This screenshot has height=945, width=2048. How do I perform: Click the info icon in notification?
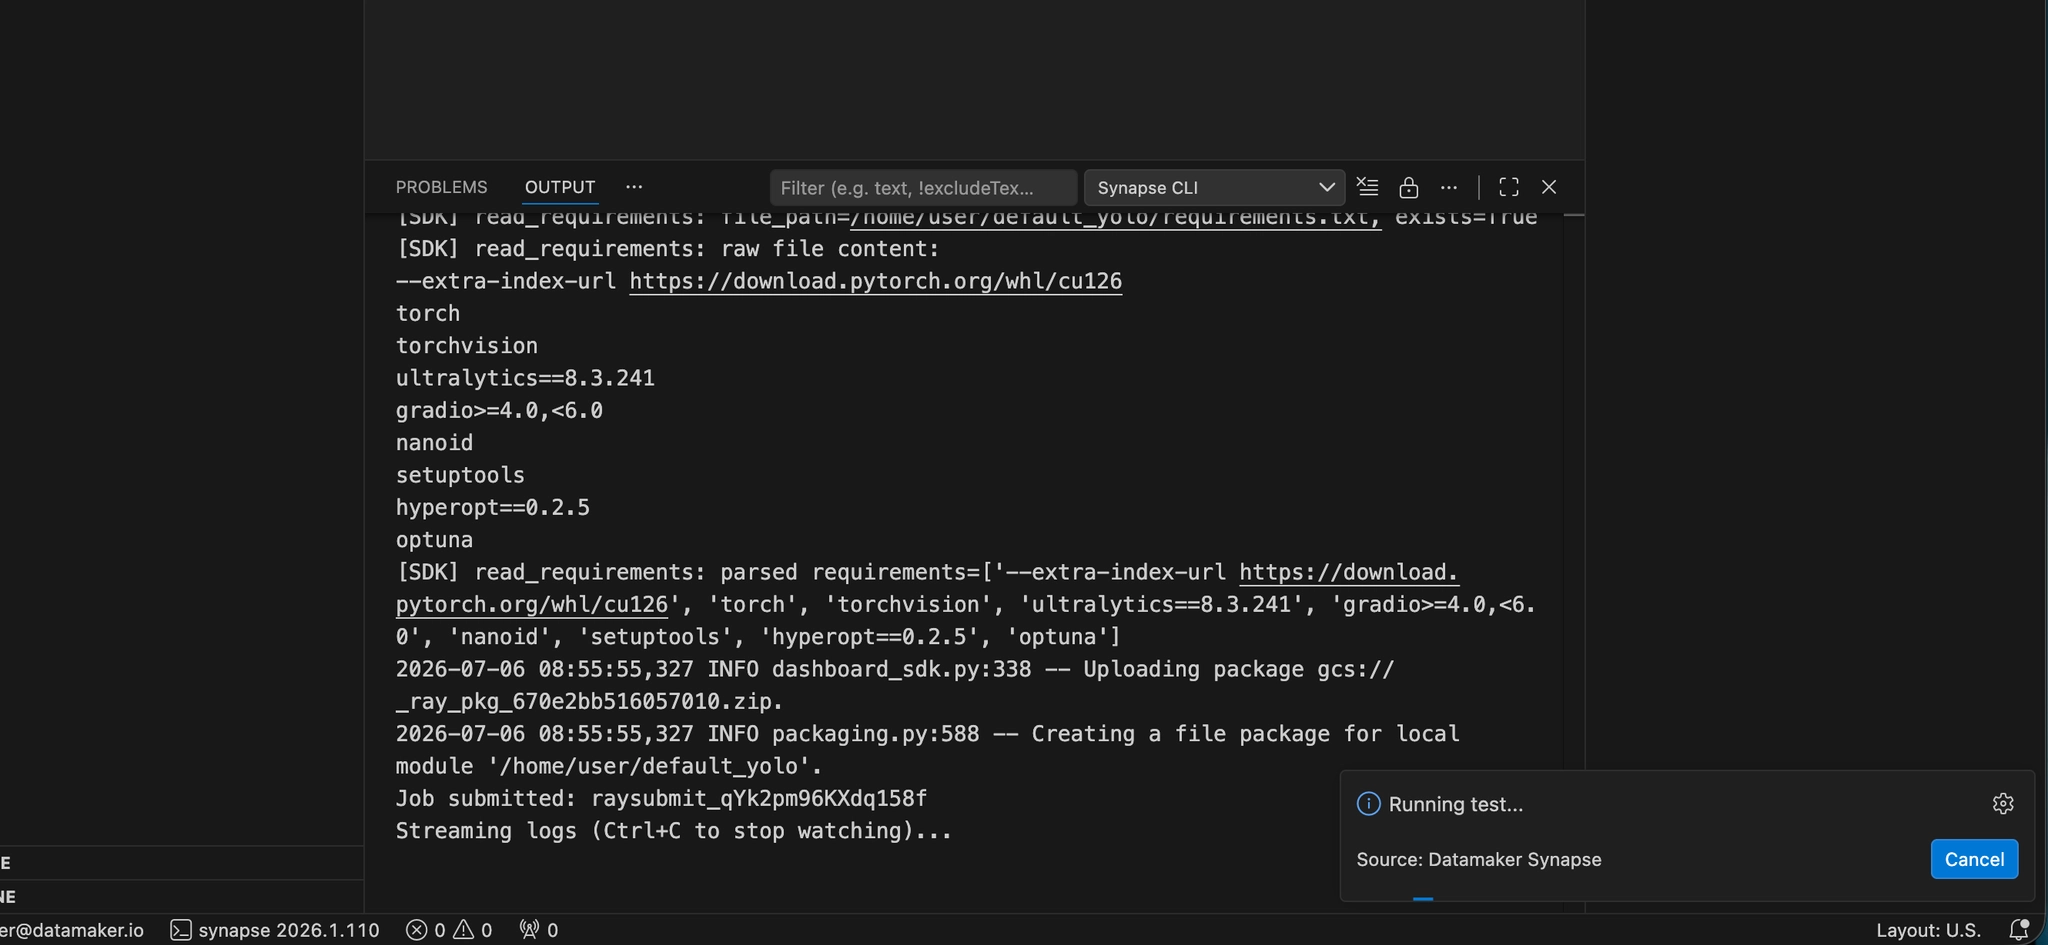pos(1368,803)
